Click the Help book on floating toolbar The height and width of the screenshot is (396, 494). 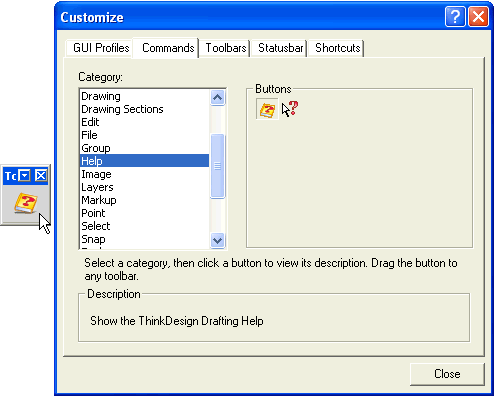pos(26,203)
